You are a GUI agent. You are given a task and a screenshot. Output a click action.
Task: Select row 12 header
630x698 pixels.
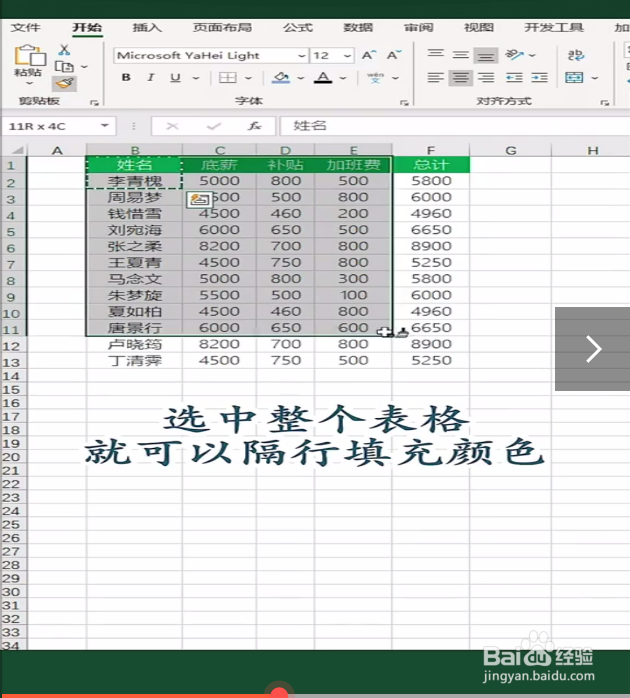[12, 345]
